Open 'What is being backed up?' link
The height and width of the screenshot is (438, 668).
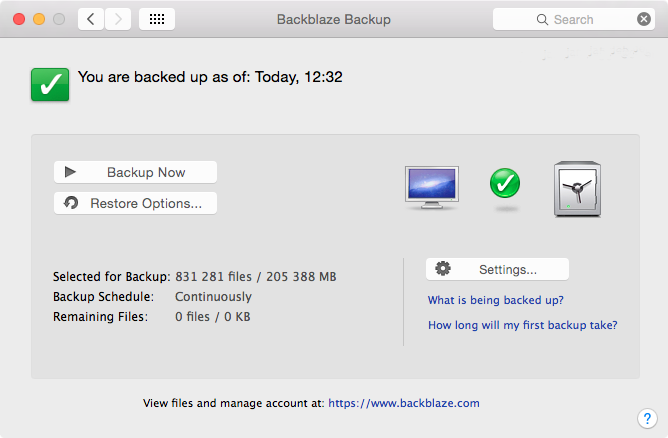495,300
